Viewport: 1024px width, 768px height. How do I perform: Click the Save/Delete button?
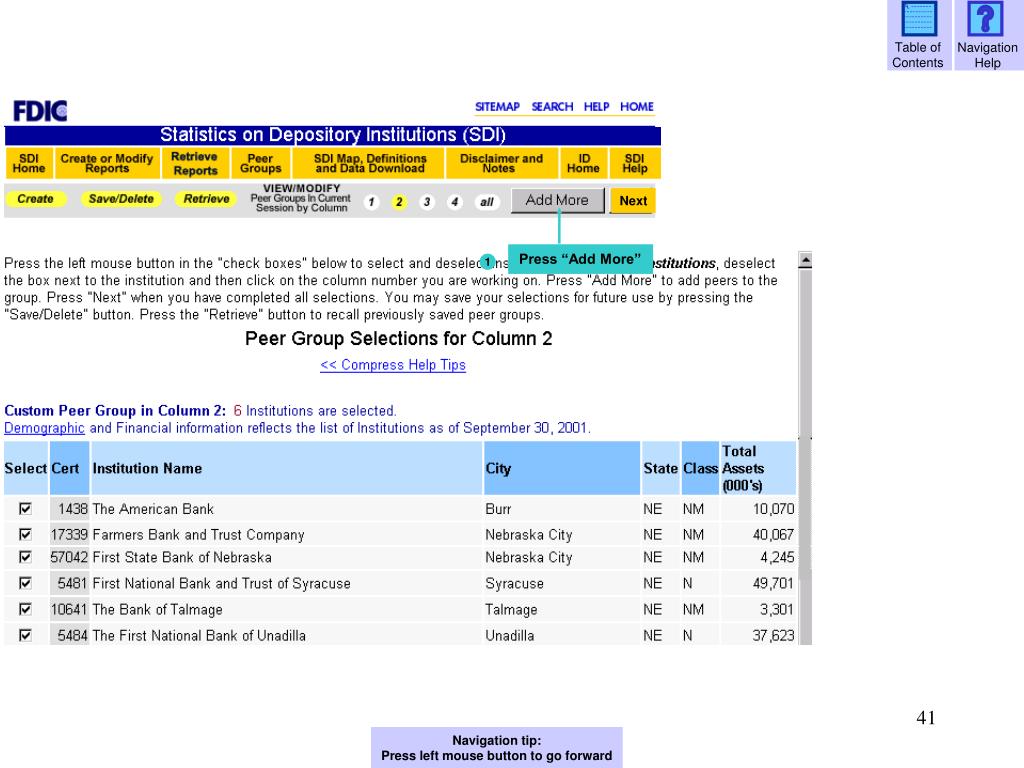[121, 199]
